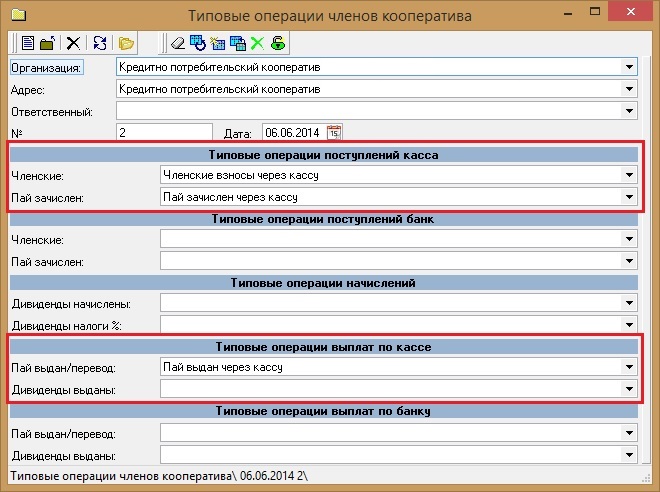Click header Типовые операции выплат по банку

323,411
